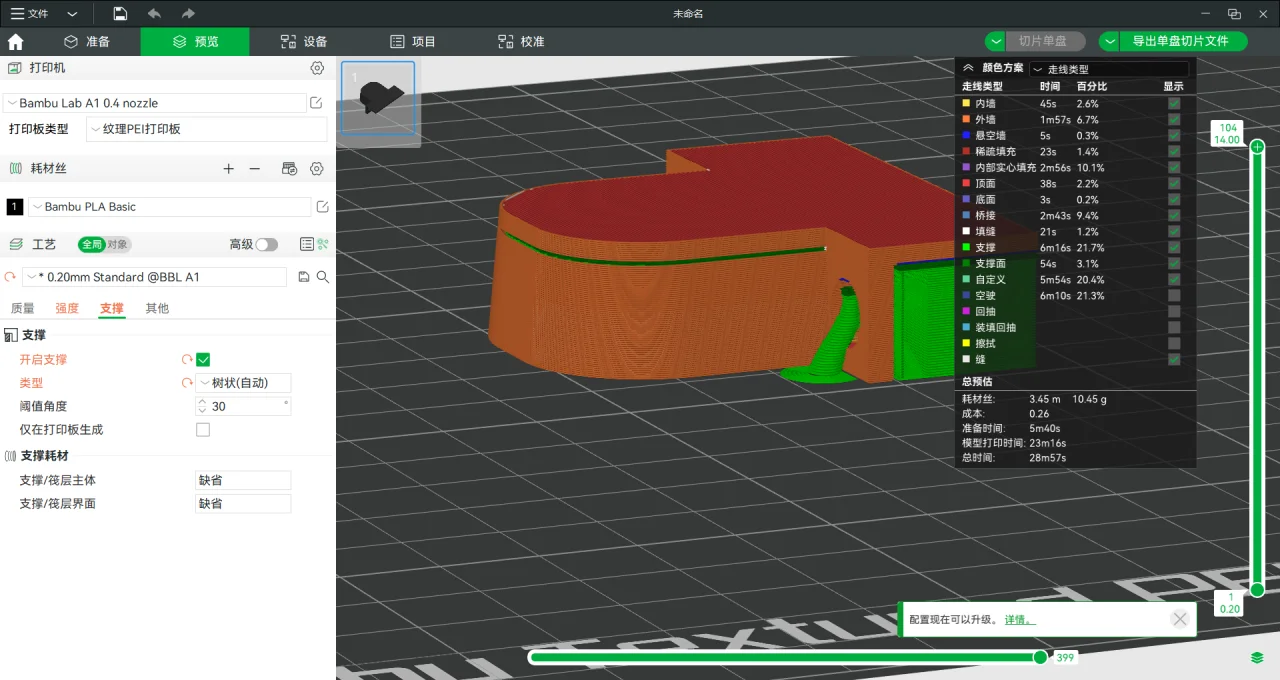Enable the 仅在打印板生成 checkbox
1280x680 pixels.
203,430
